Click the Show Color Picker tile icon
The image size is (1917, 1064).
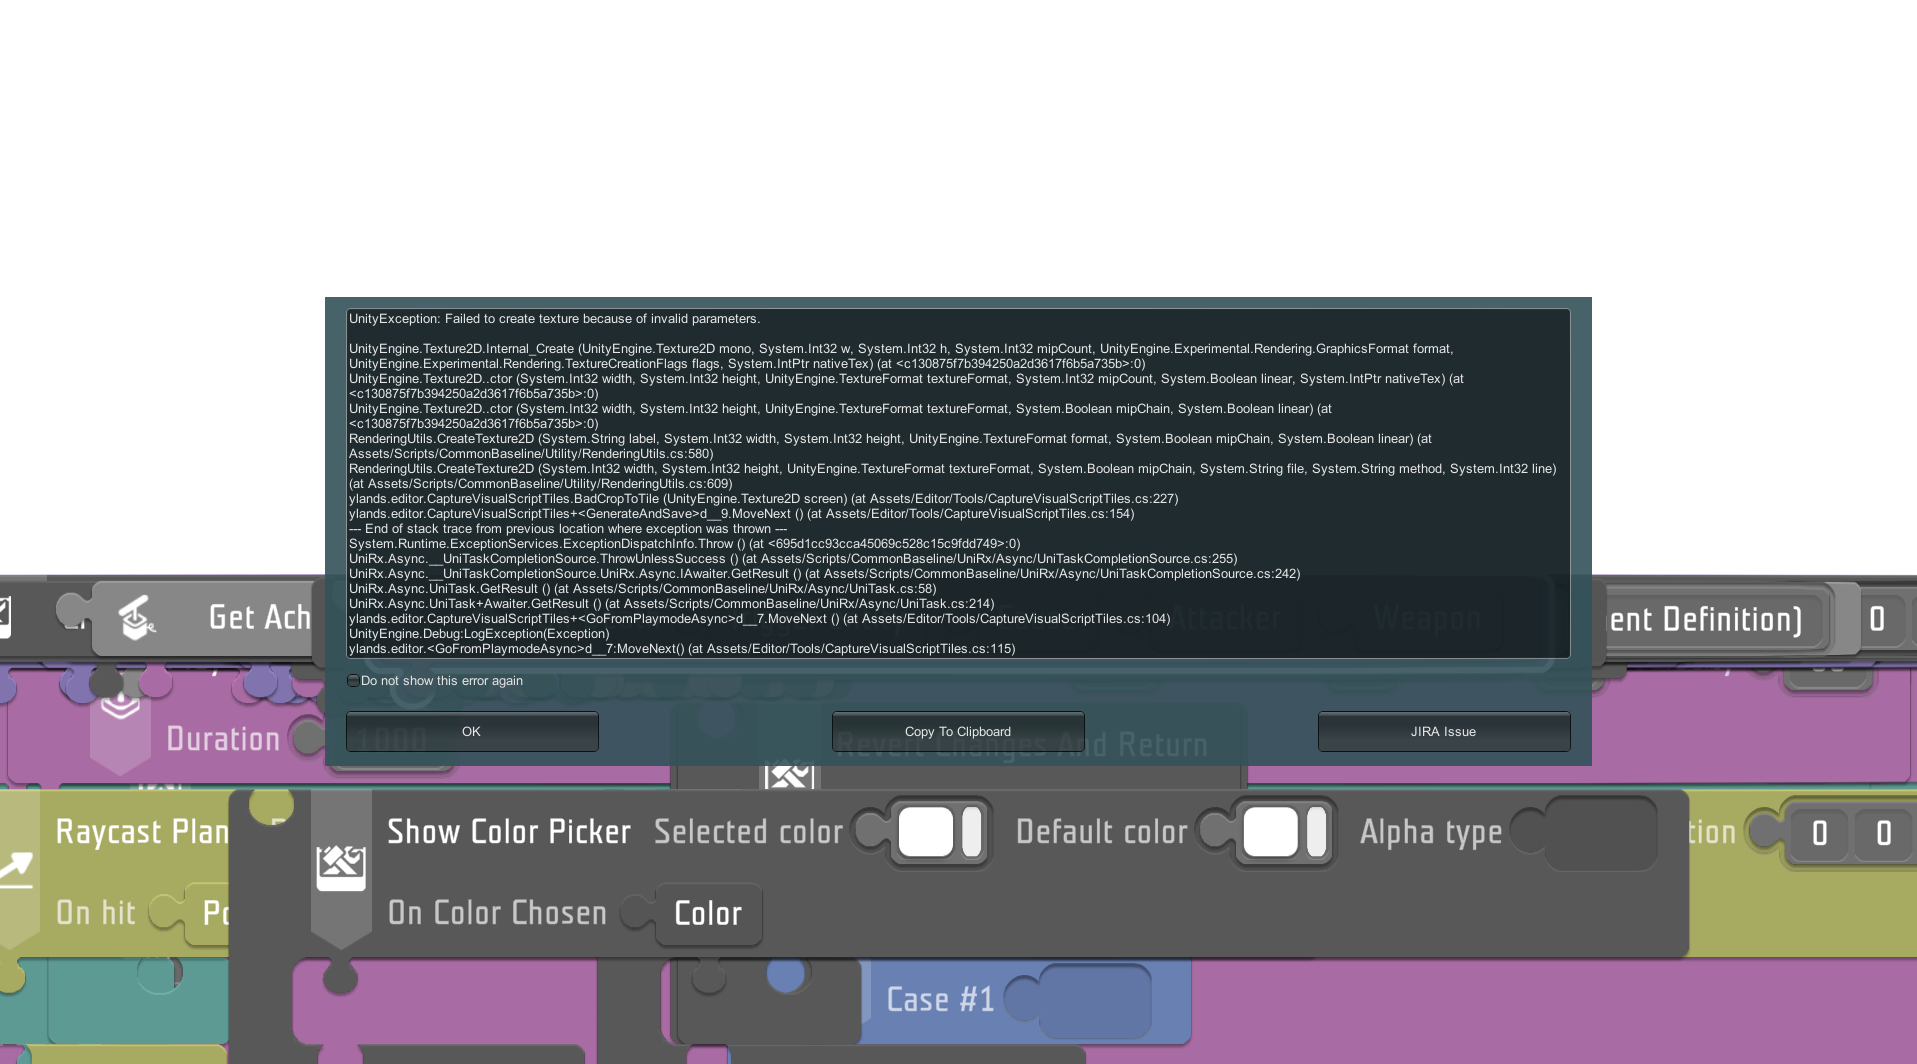(341, 866)
